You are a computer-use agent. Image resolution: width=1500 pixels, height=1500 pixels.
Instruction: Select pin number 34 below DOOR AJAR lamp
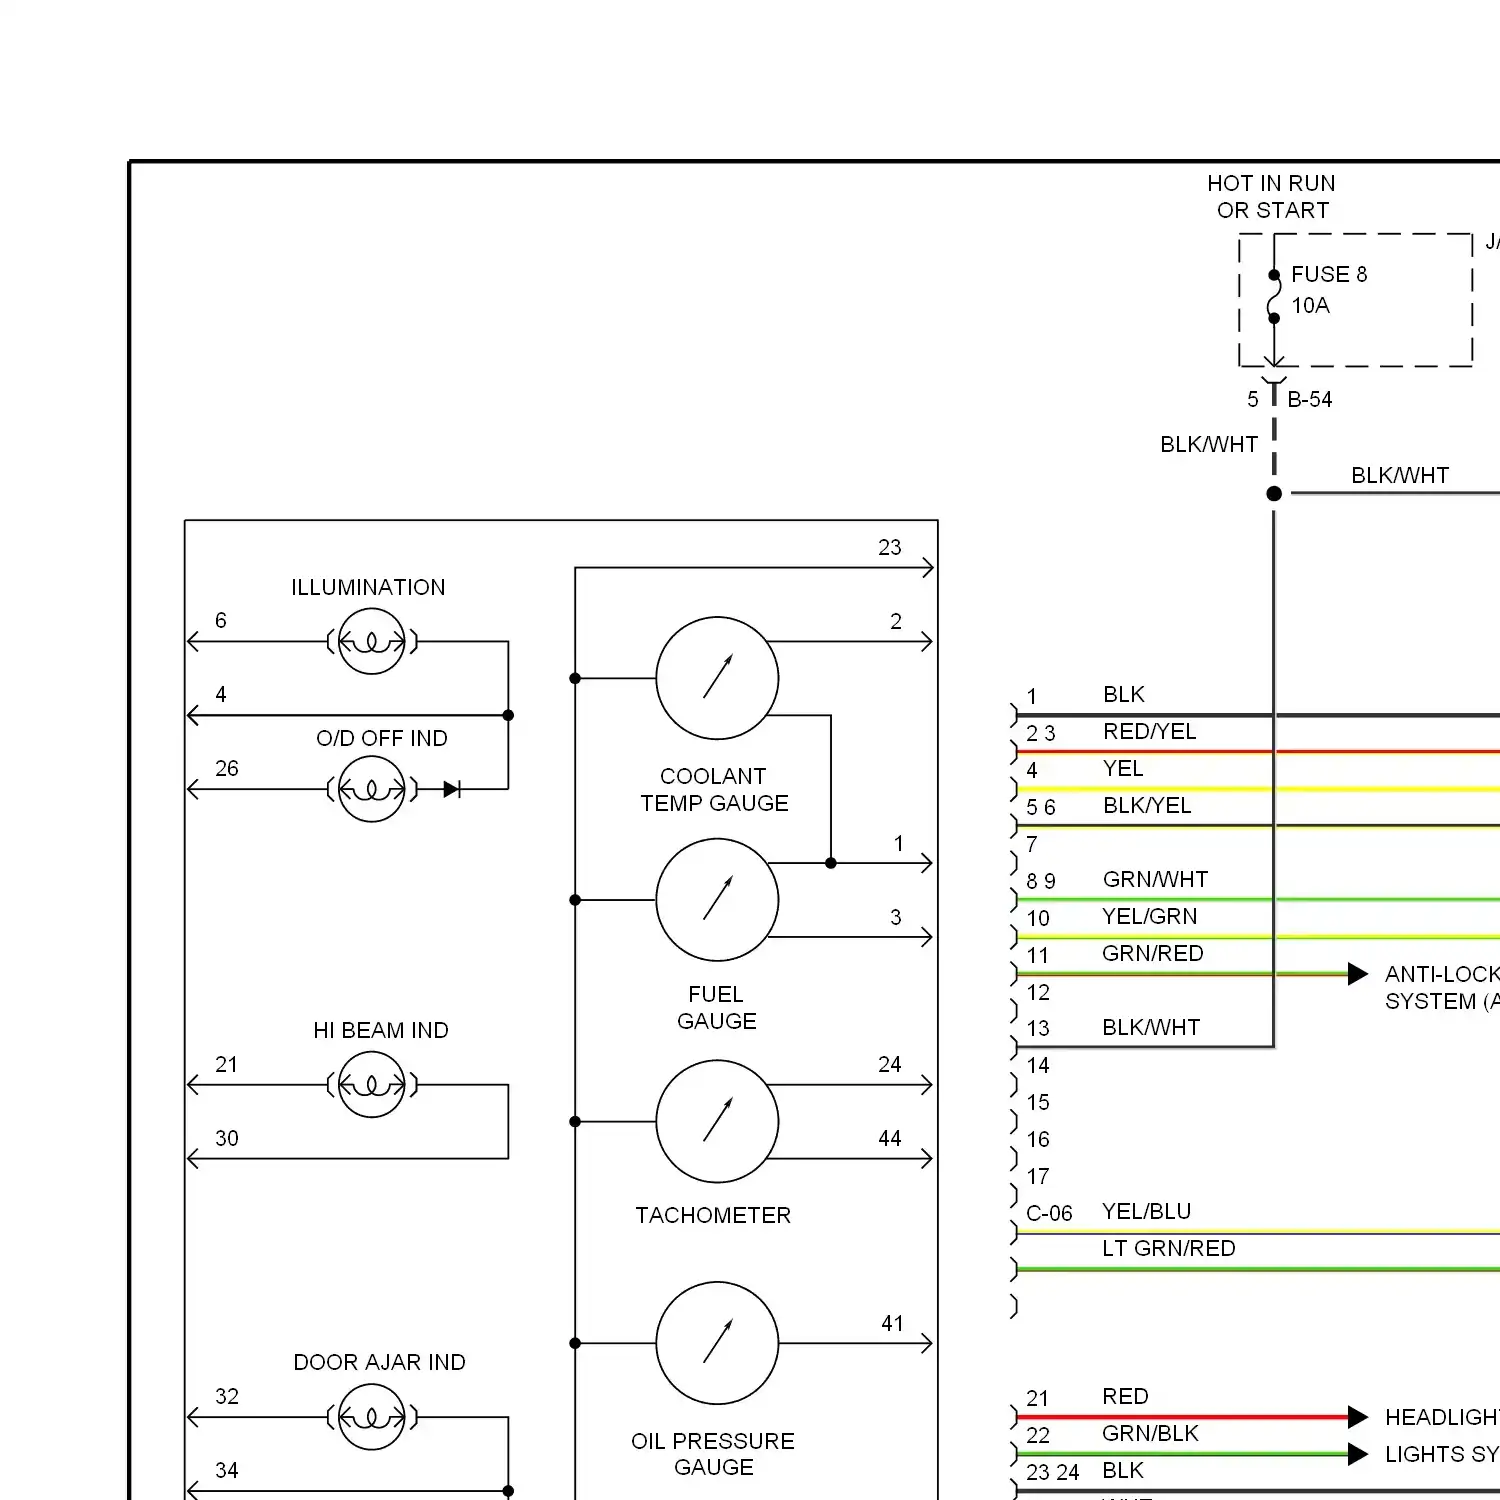(227, 1470)
